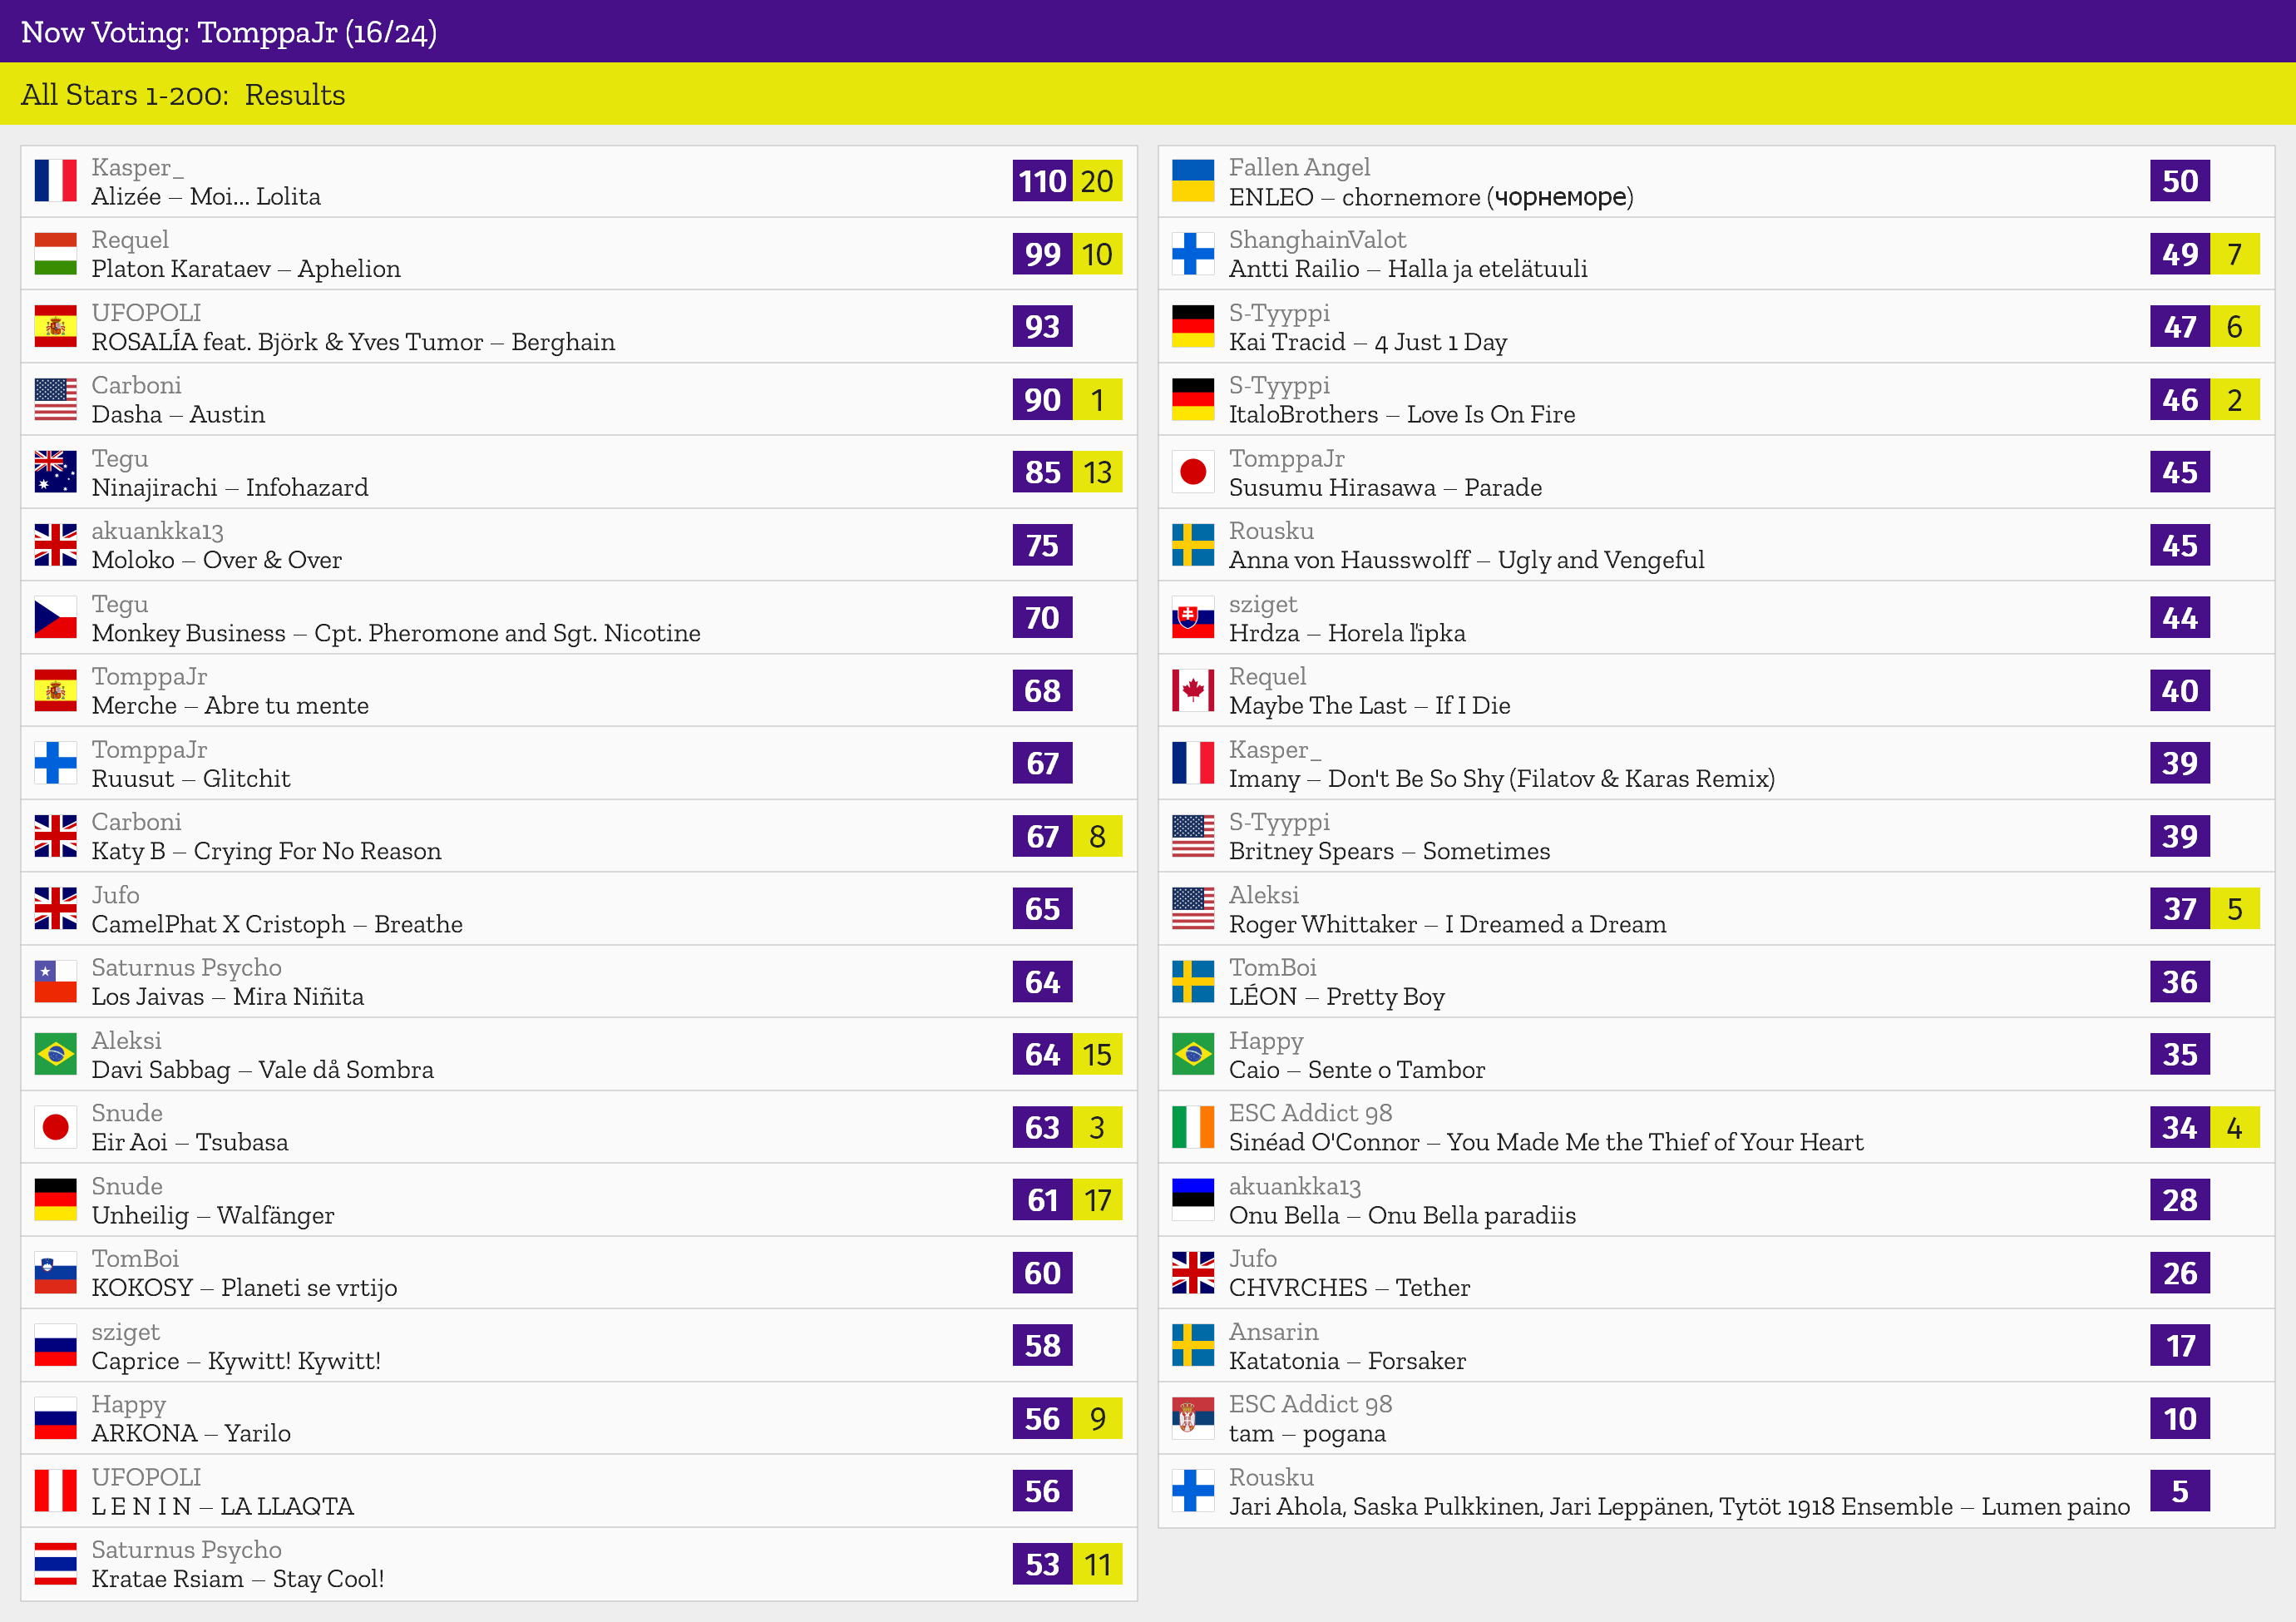Select the Slovenian flag beside KOKOSY – Planeti se vrtijo
This screenshot has width=2296, height=1622.
click(55, 1273)
